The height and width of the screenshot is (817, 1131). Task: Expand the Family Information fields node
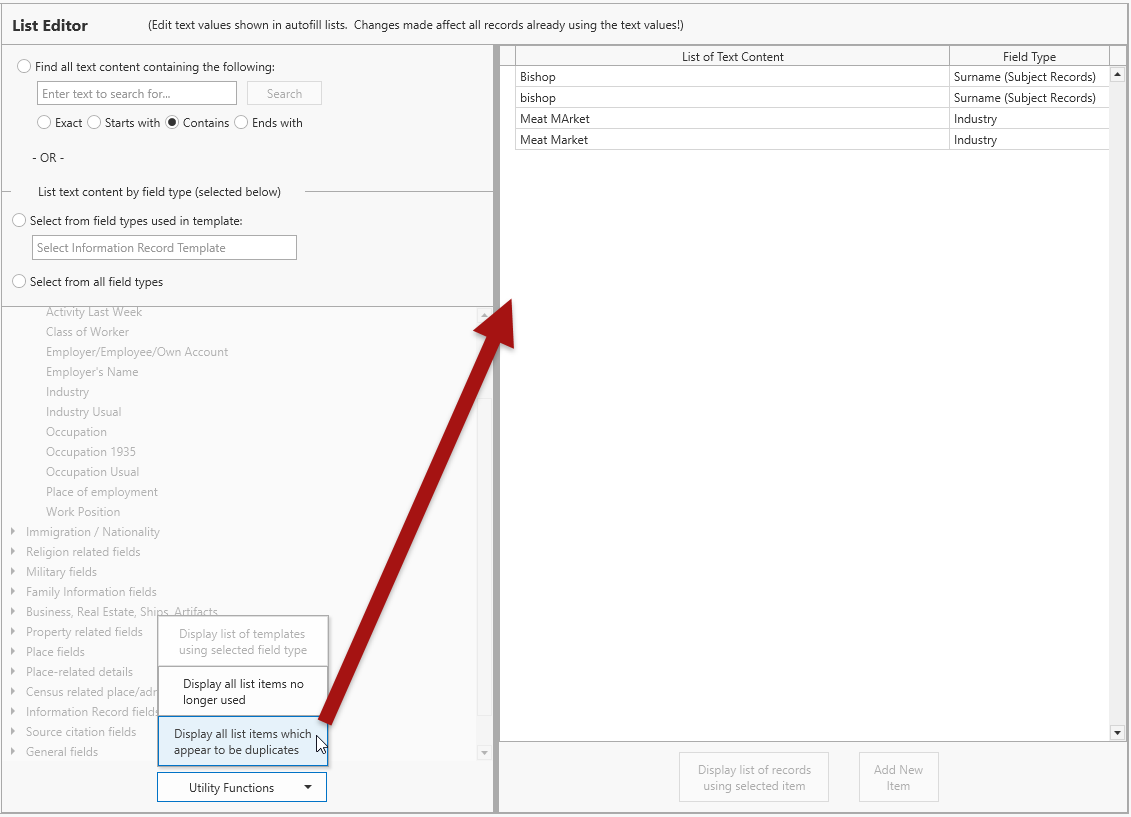pos(13,592)
